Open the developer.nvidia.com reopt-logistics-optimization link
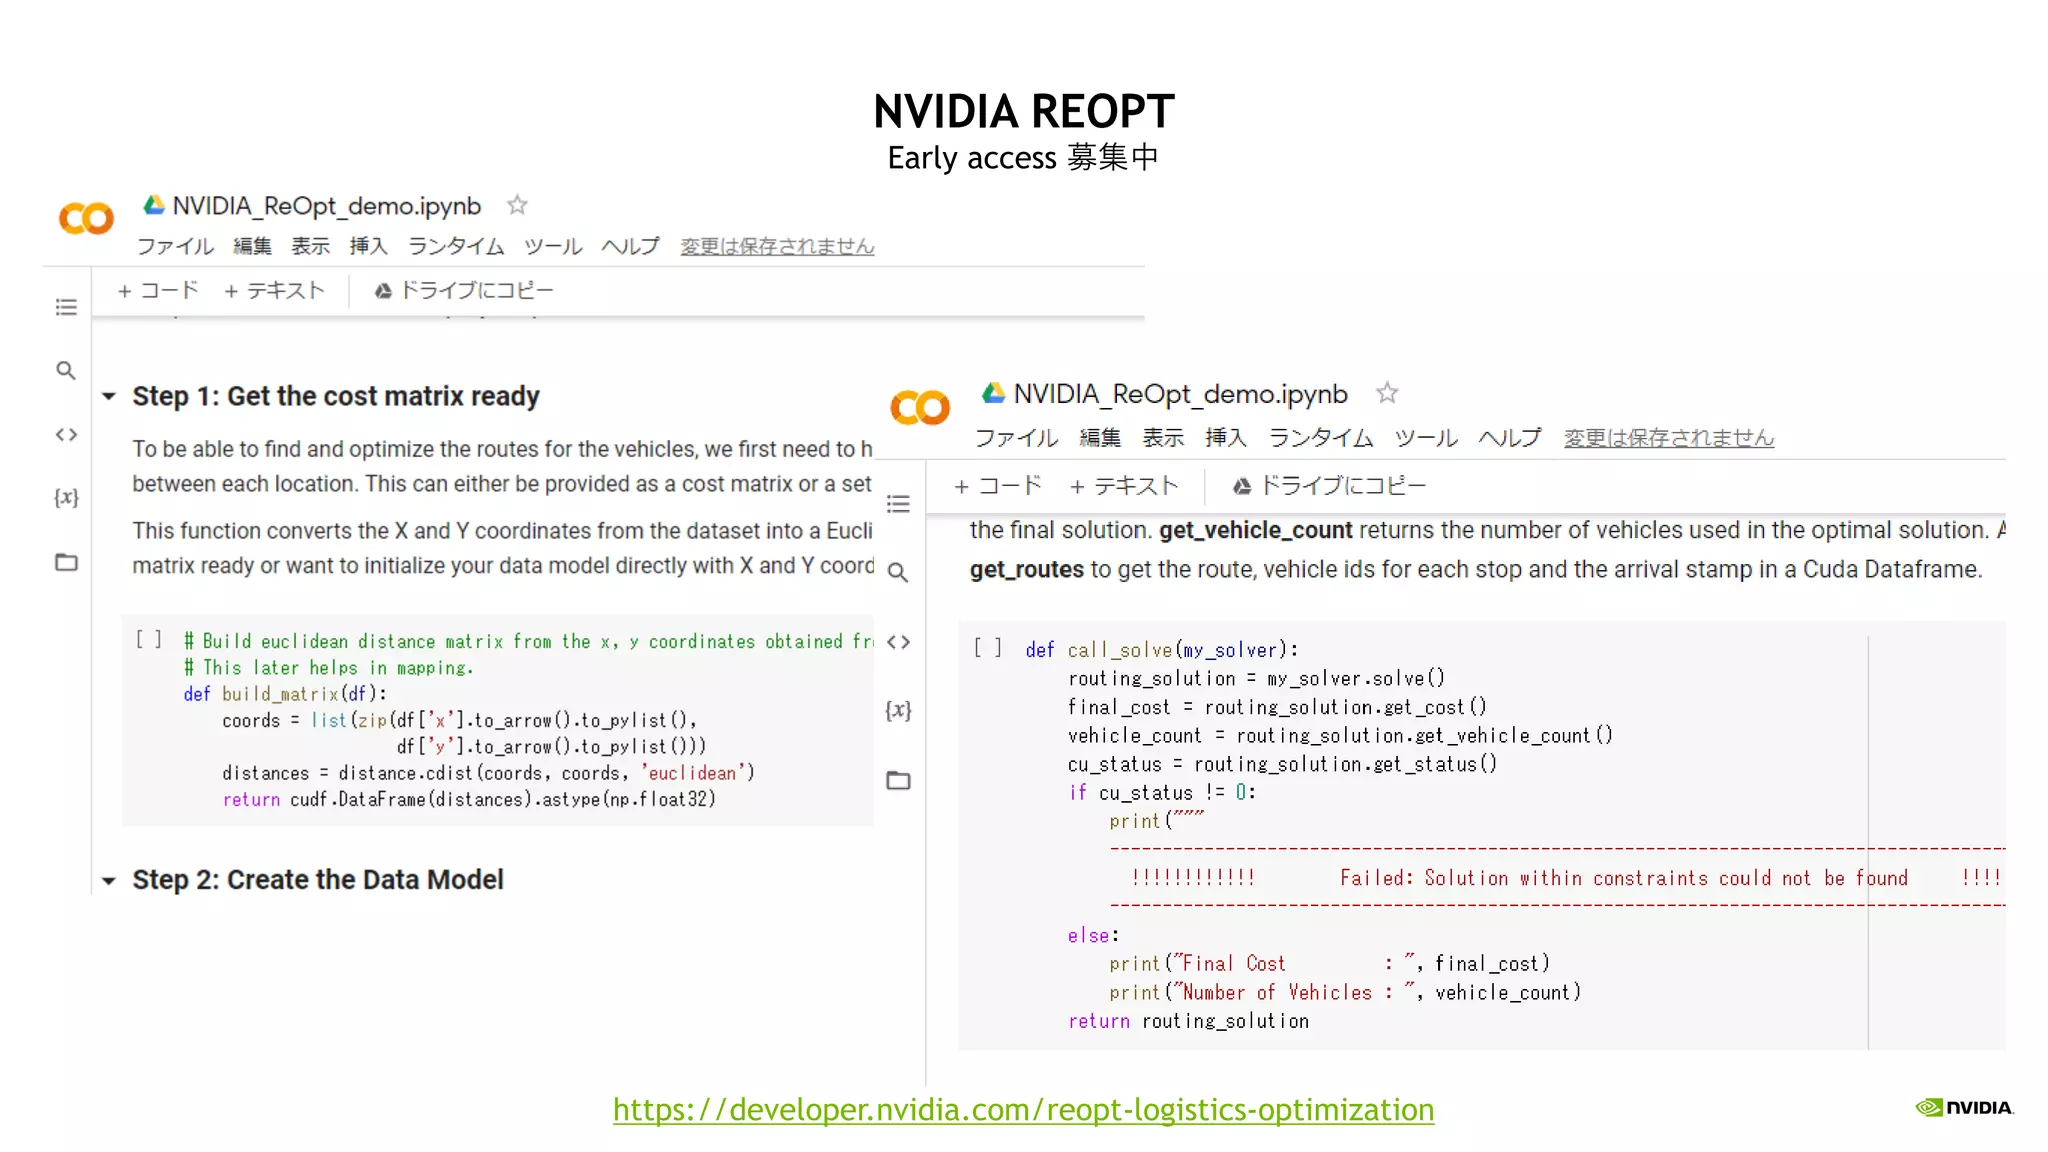The width and height of the screenshot is (2048, 1152). (1023, 1110)
